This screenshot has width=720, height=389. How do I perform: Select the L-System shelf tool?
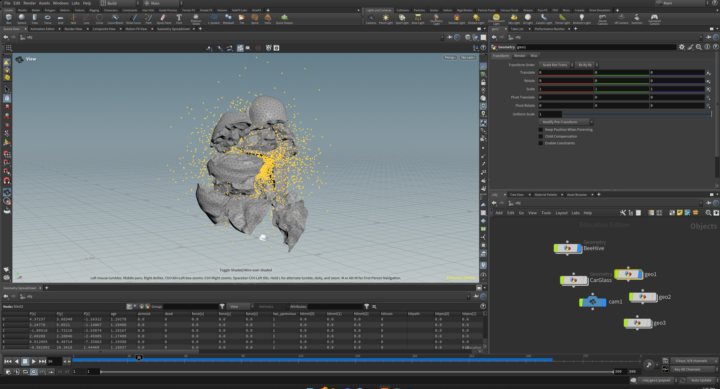pos(214,18)
